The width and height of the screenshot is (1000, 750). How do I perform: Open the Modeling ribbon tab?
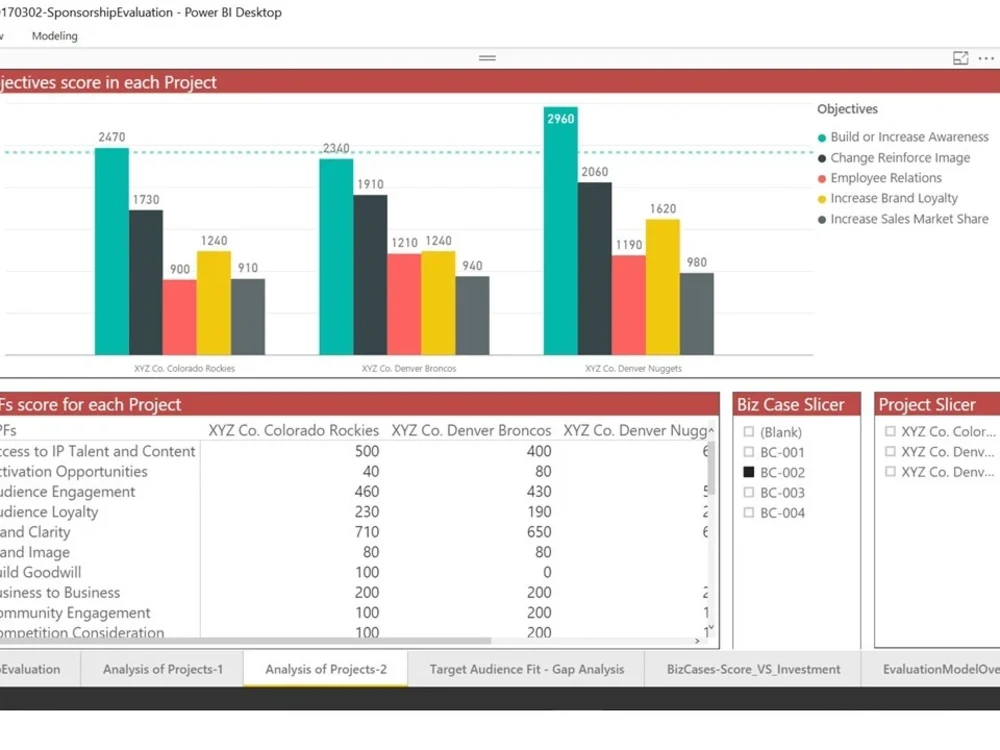click(x=55, y=36)
